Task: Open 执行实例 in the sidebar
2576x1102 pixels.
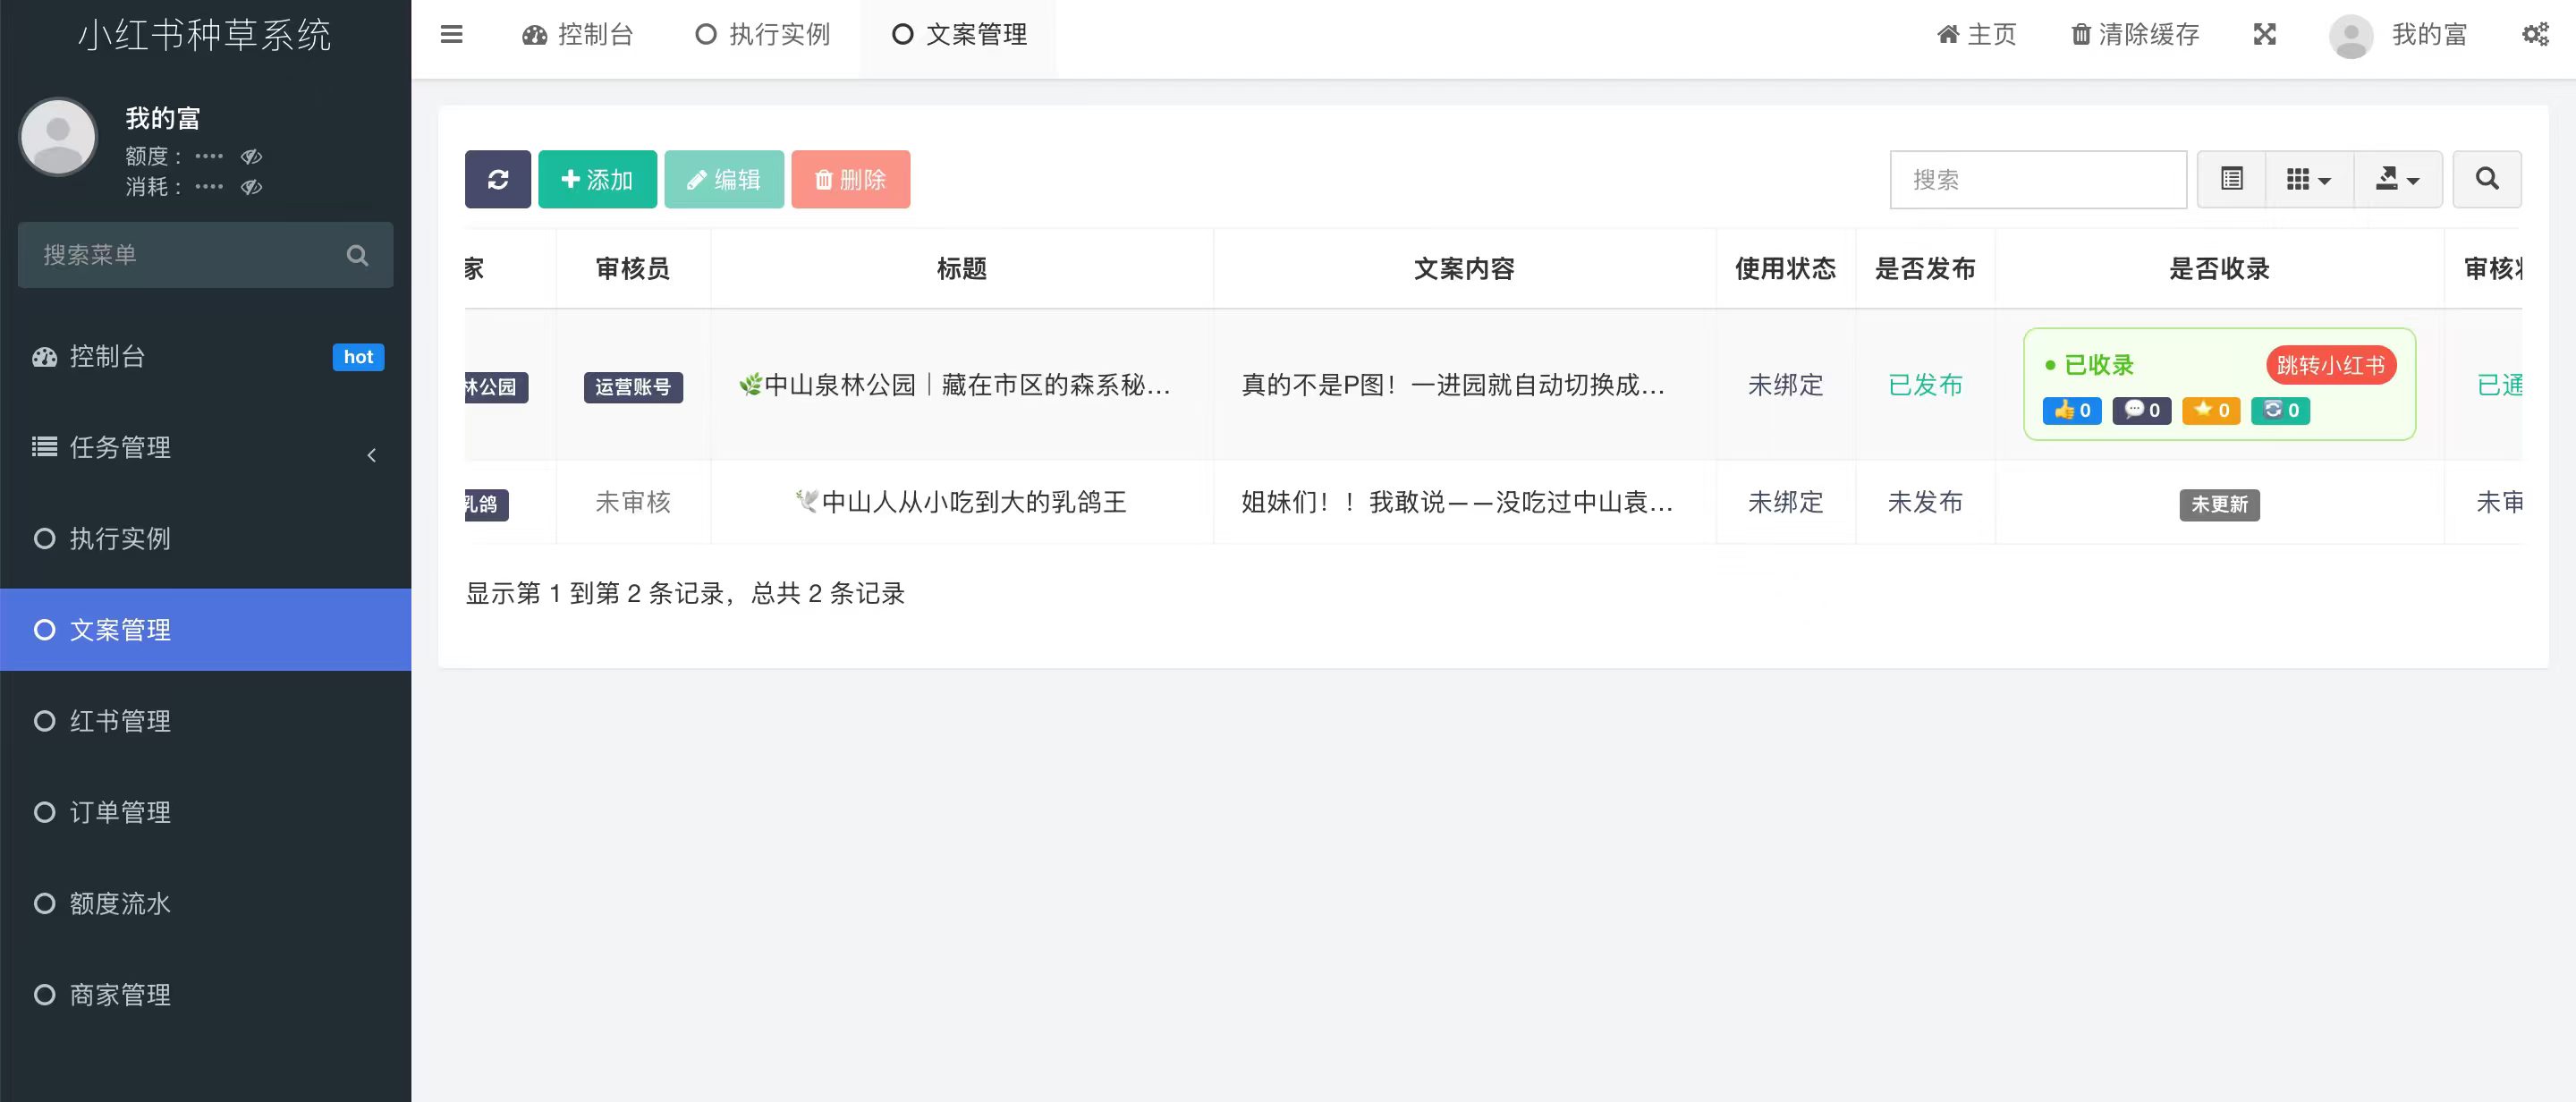Action: 206,538
